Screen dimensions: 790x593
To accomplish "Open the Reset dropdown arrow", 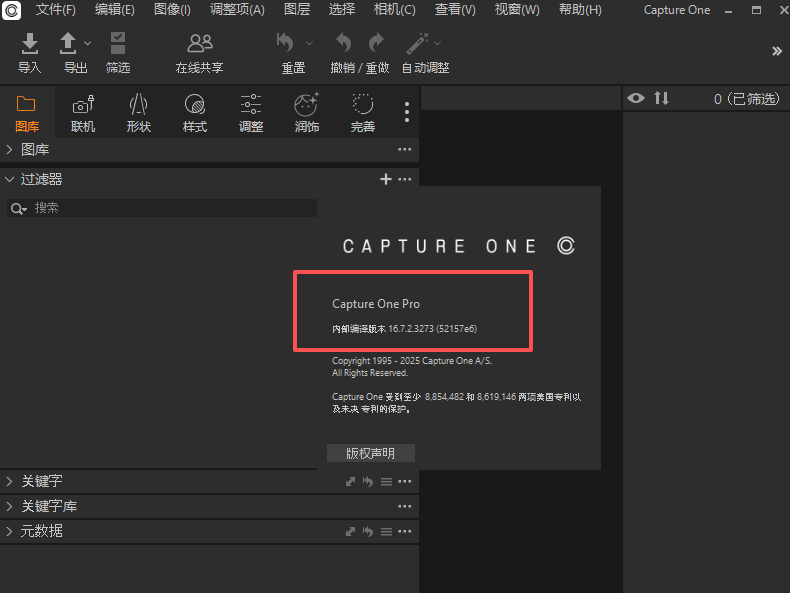I will [x=309, y=43].
